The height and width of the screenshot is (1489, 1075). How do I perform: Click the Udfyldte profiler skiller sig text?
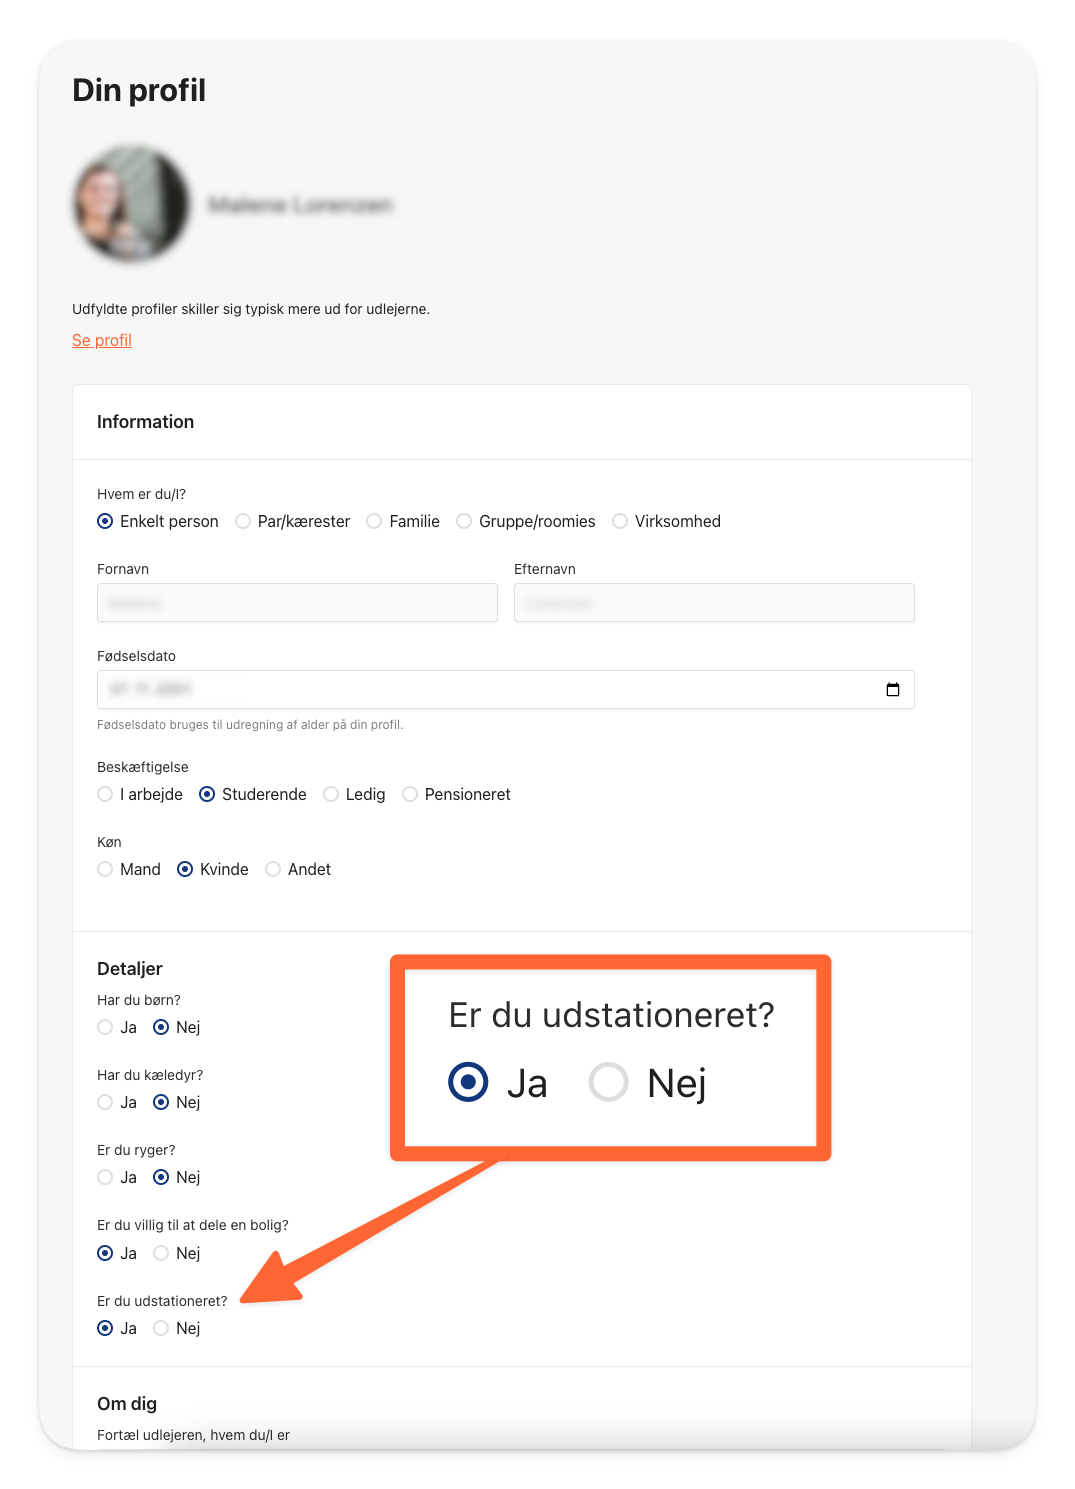pyautogui.click(x=251, y=309)
